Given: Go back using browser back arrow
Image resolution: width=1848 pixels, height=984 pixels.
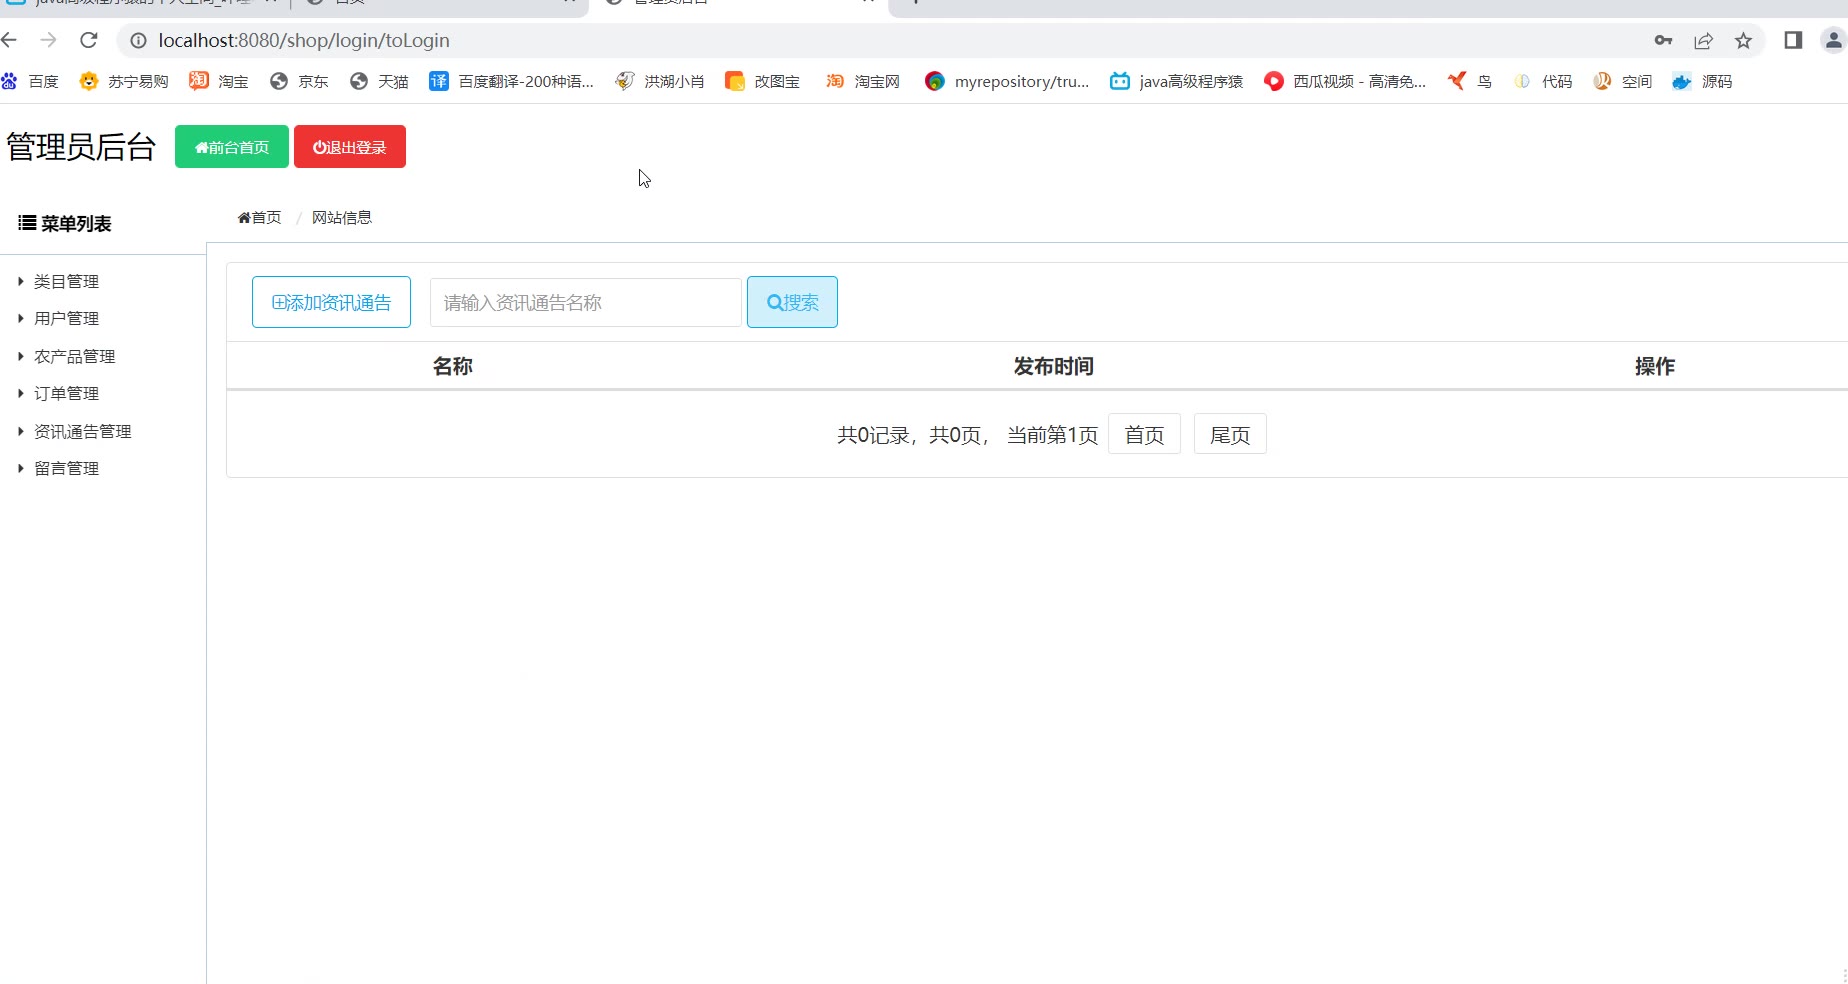Looking at the screenshot, I should [x=10, y=40].
